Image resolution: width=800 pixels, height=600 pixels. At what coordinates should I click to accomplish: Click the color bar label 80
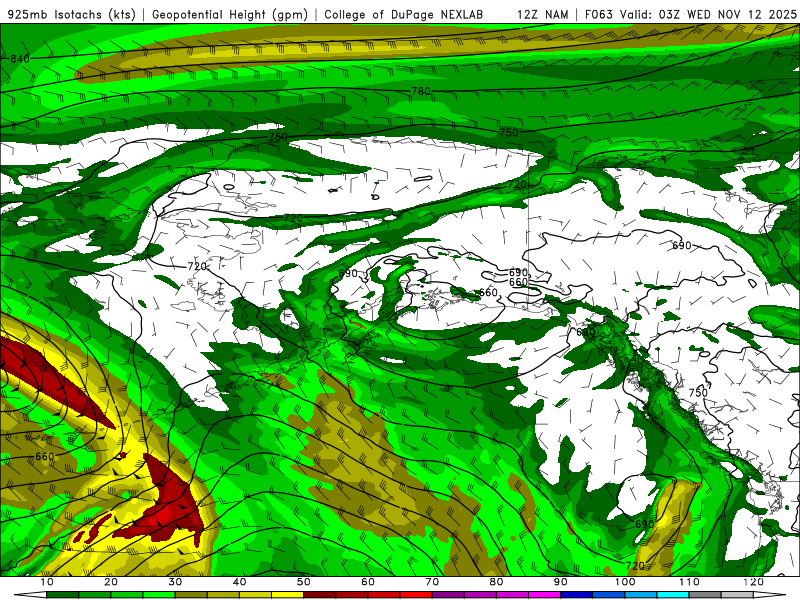[x=496, y=582]
